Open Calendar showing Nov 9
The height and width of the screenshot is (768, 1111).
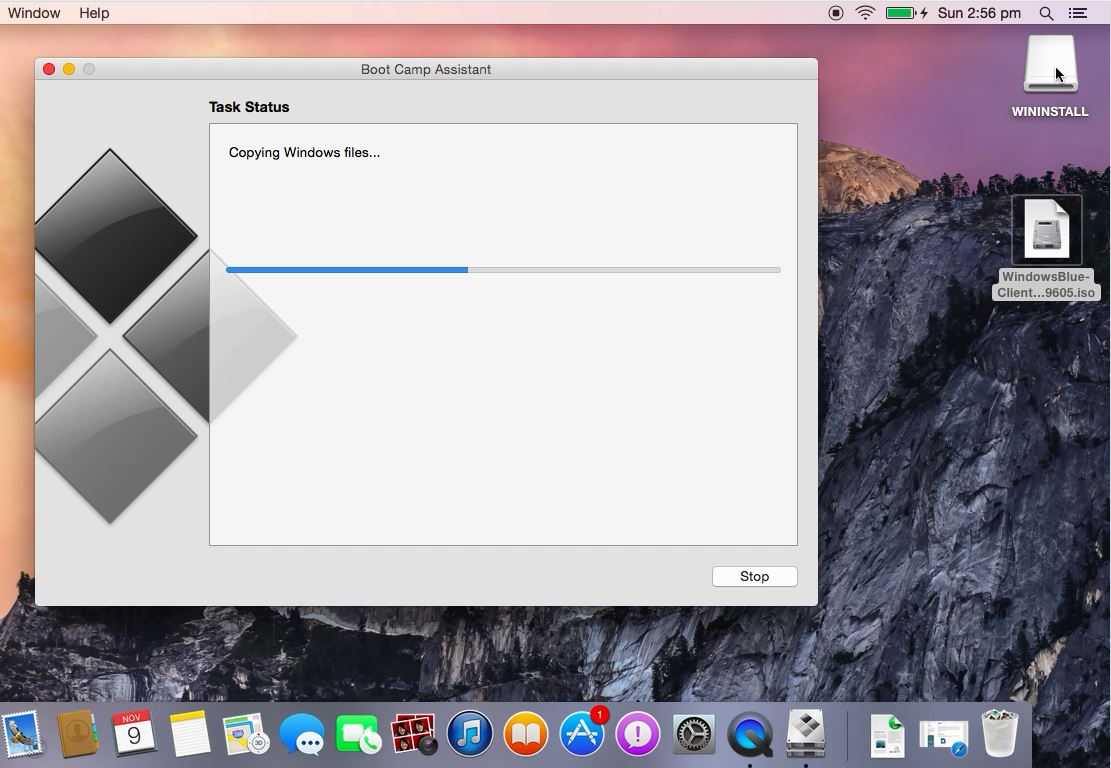[133, 733]
